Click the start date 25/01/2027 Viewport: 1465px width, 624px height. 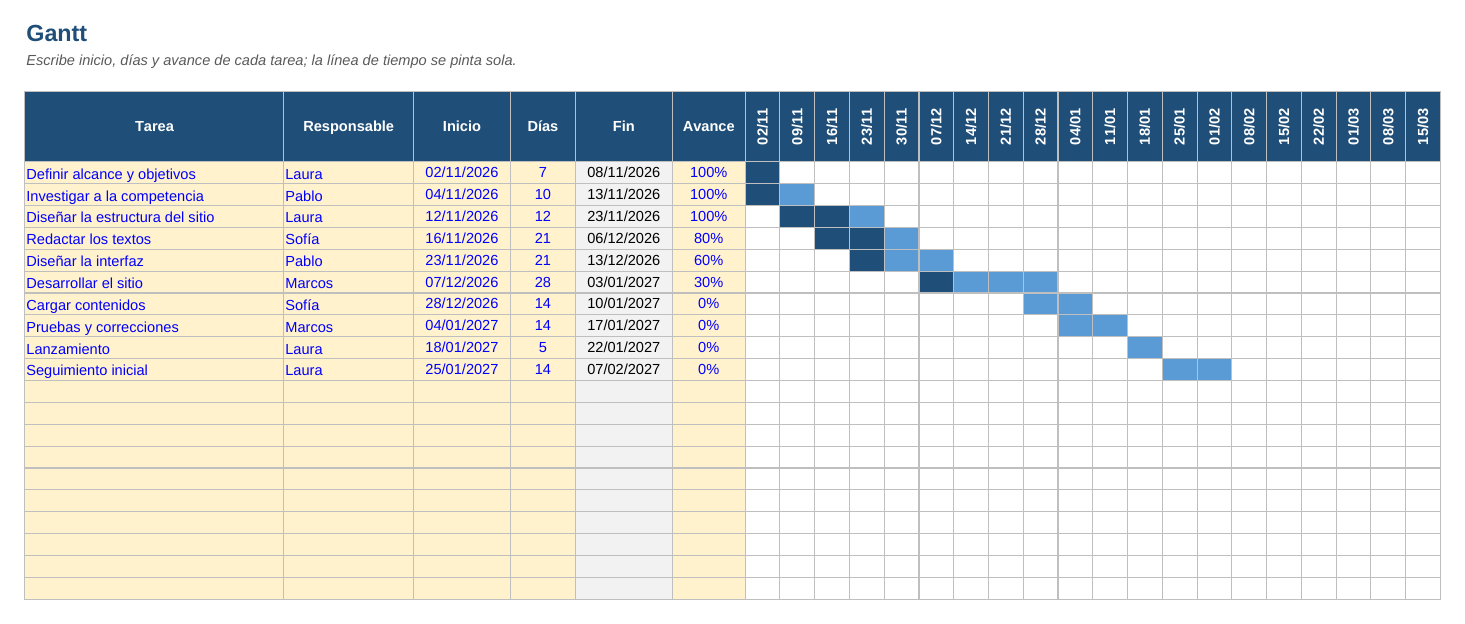tap(462, 370)
